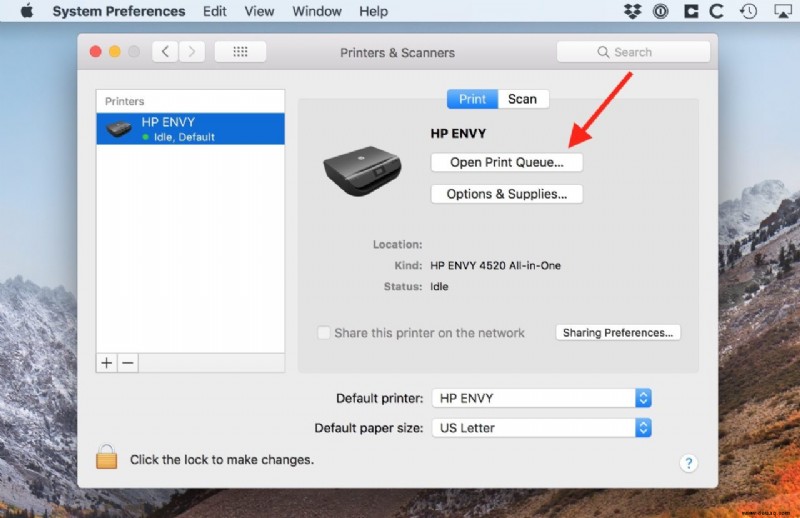The height and width of the screenshot is (518, 800).
Task: Click the large HP ENVY printer image
Action: [362, 170]
